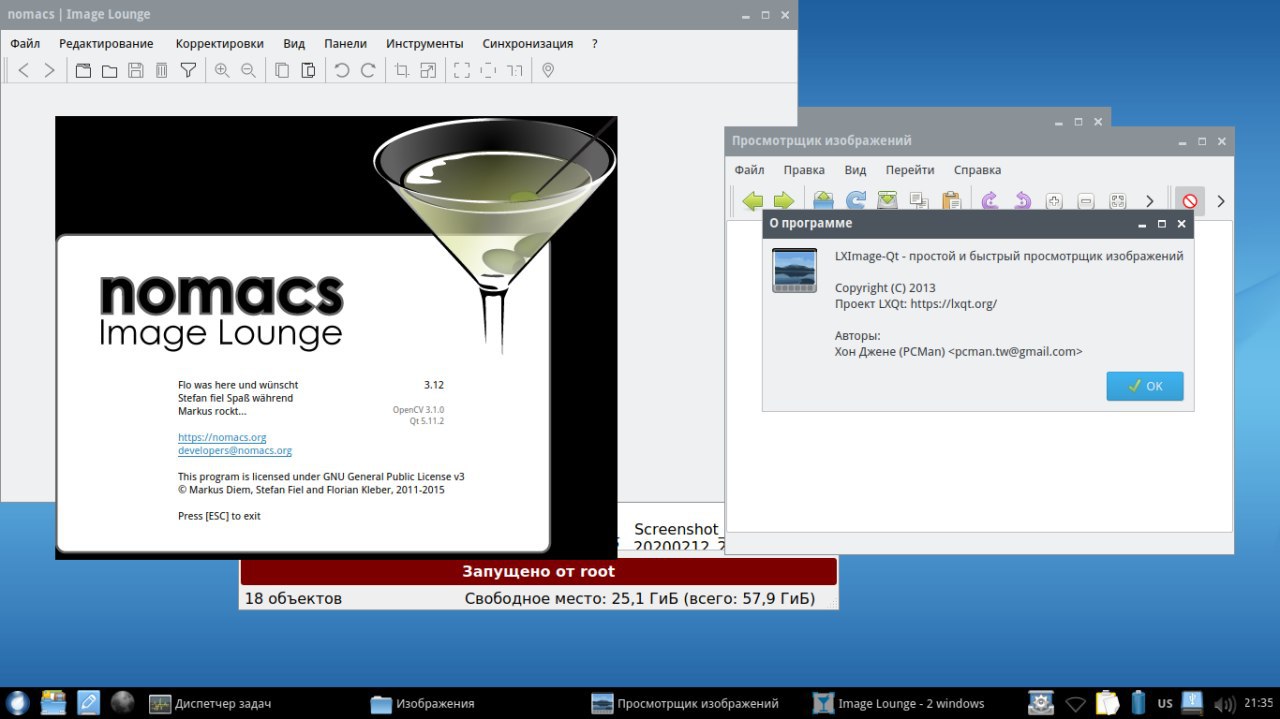Click the save-as green arrow icon in LXImage
This screenshot has width=1280, height=719.
pyautogui.click(x=888, y=200)
